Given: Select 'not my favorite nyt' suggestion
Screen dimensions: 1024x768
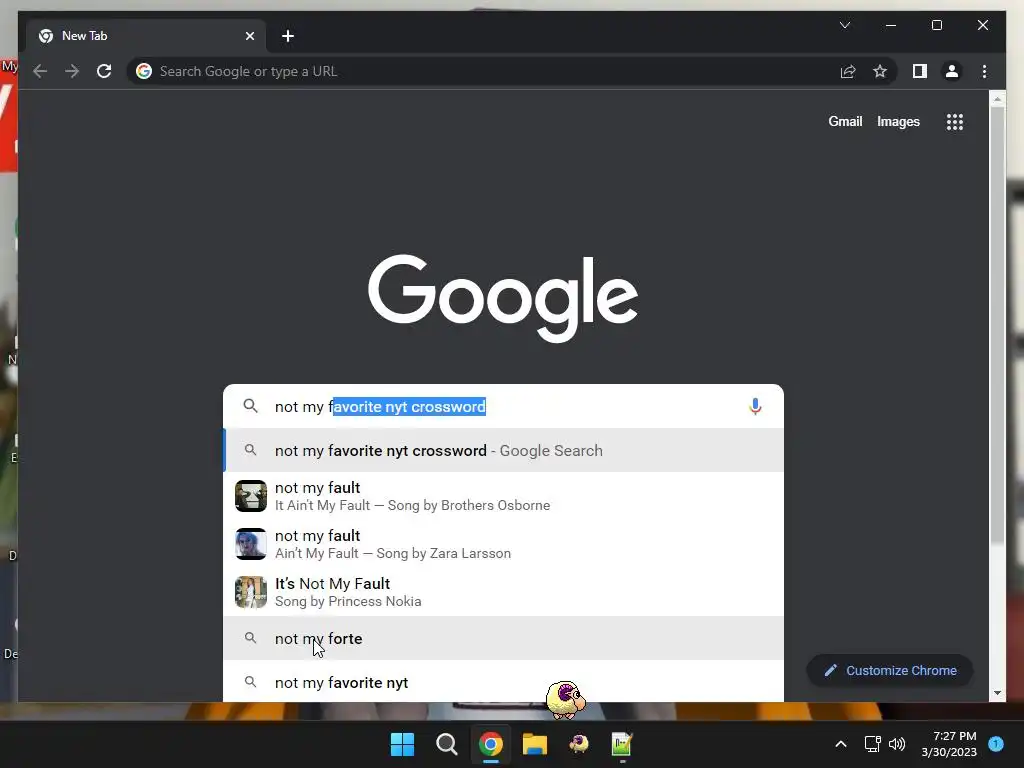Looking at the screenshot, I should (x=503, y=682).
